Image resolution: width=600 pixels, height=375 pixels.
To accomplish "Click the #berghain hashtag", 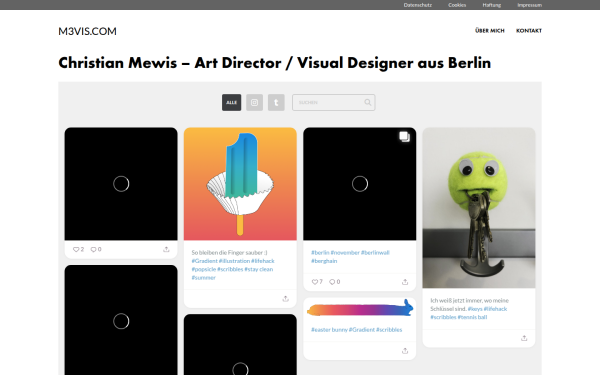I will click(324, 261).
